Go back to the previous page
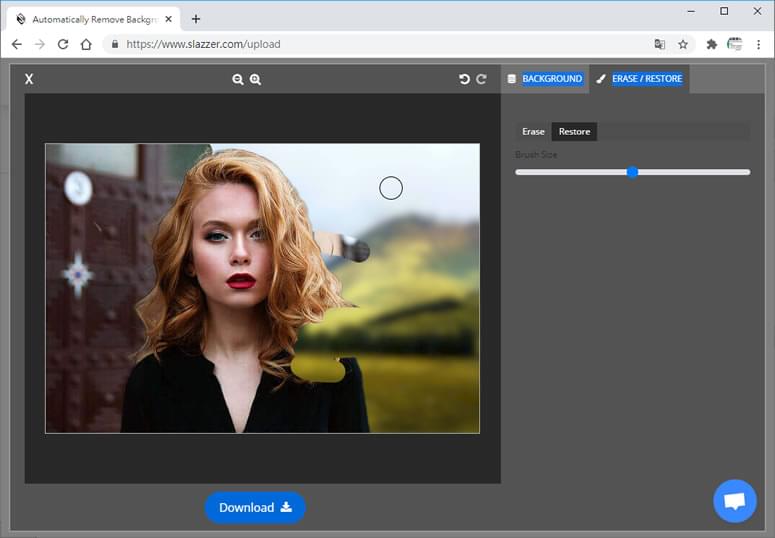The image size is (775, 538). click(16, 44)
